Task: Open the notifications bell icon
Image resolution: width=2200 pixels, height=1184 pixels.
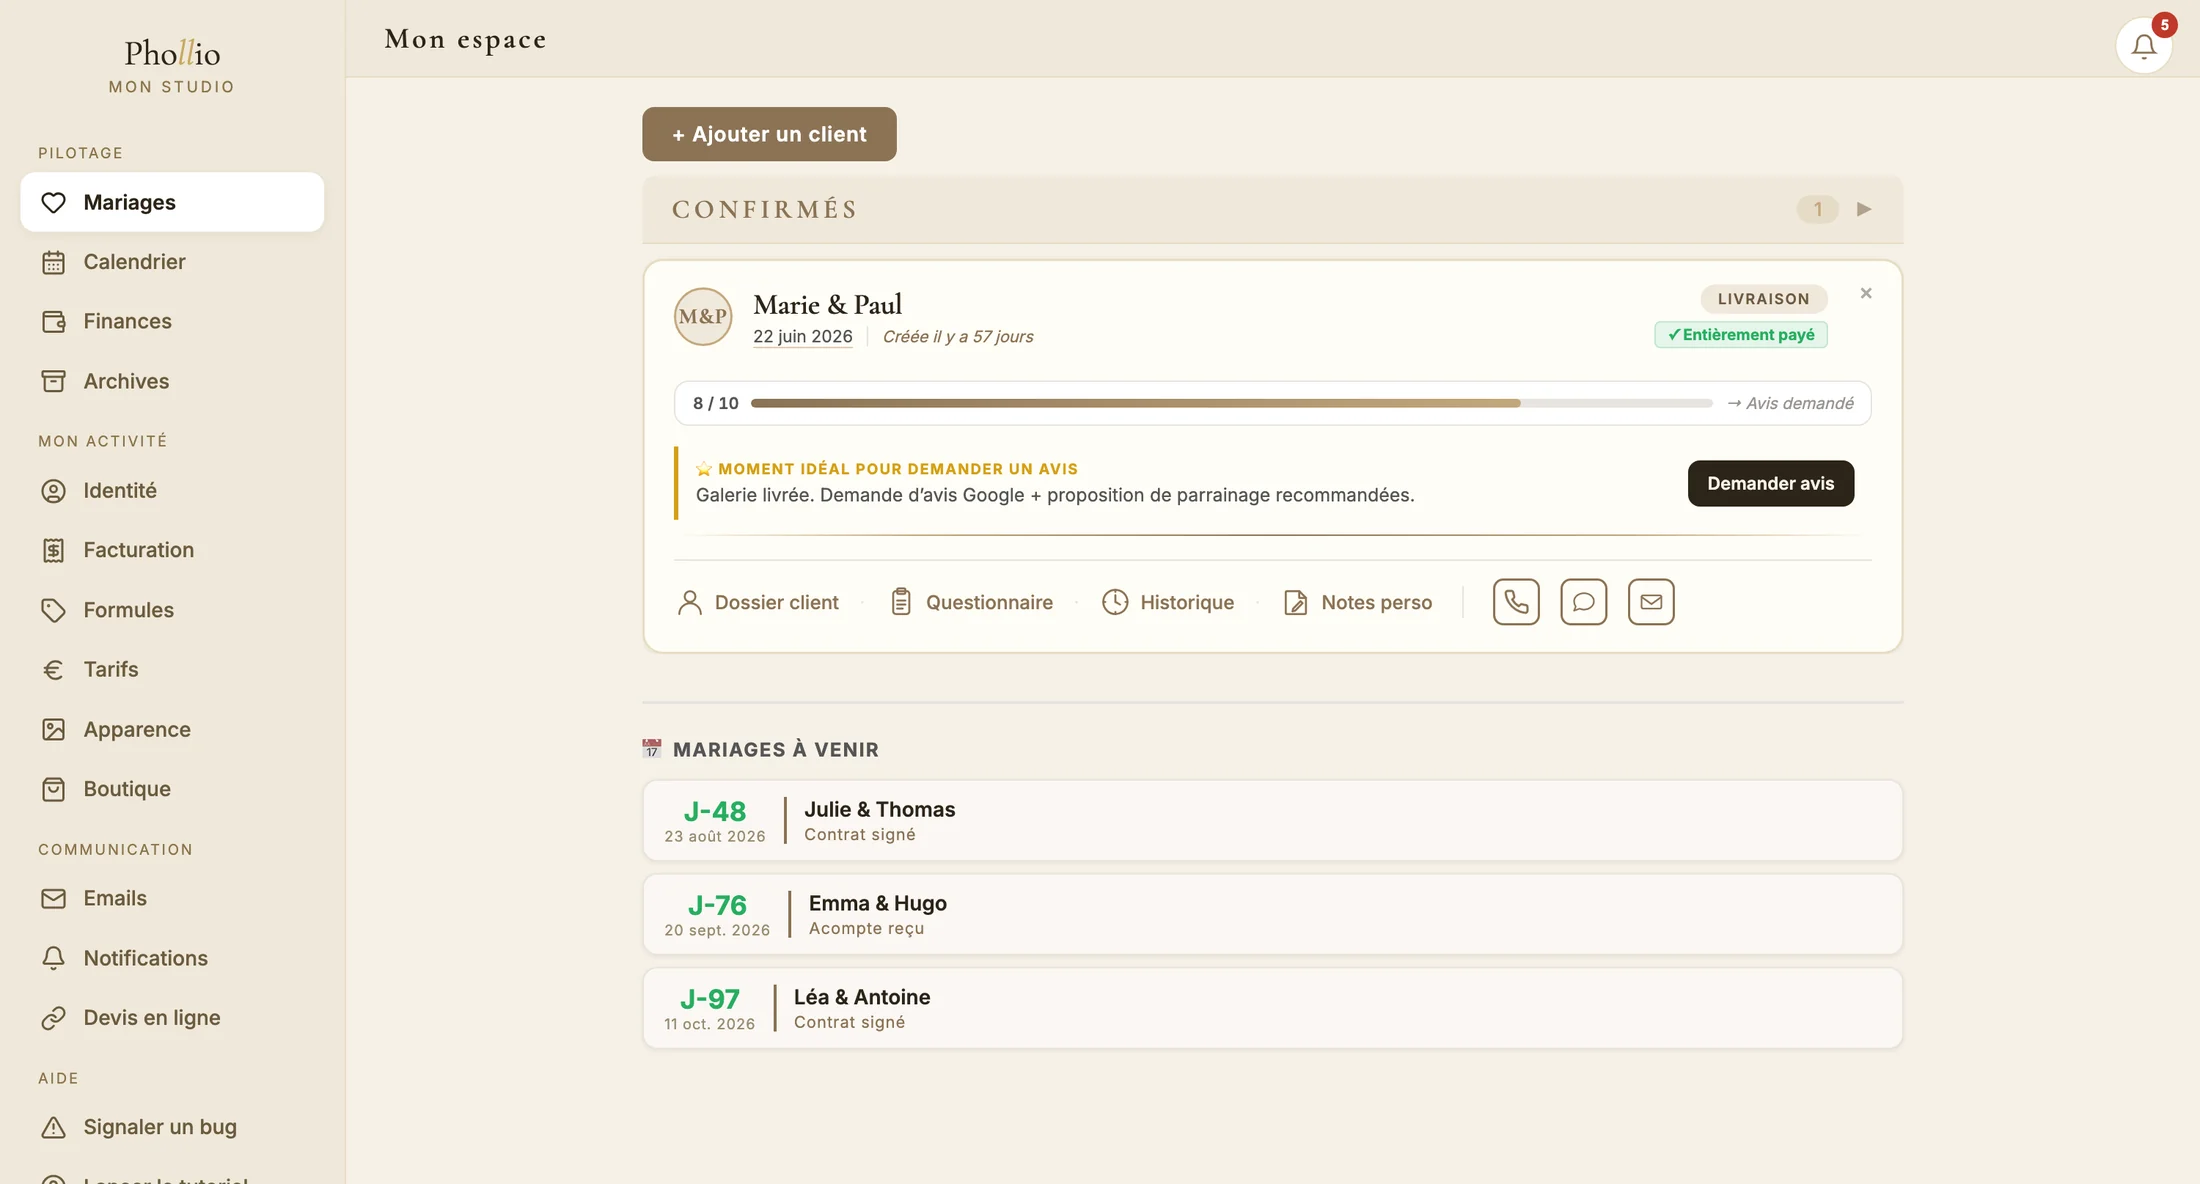Action: [2143, 45]
